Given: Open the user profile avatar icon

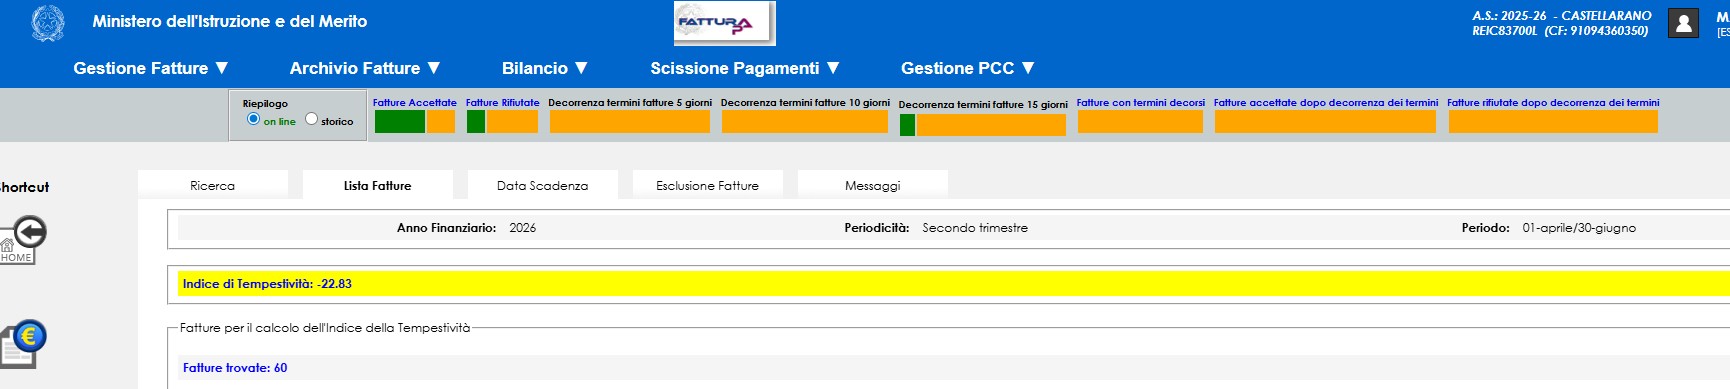Looking at the screenshot, I should 1683,23.
